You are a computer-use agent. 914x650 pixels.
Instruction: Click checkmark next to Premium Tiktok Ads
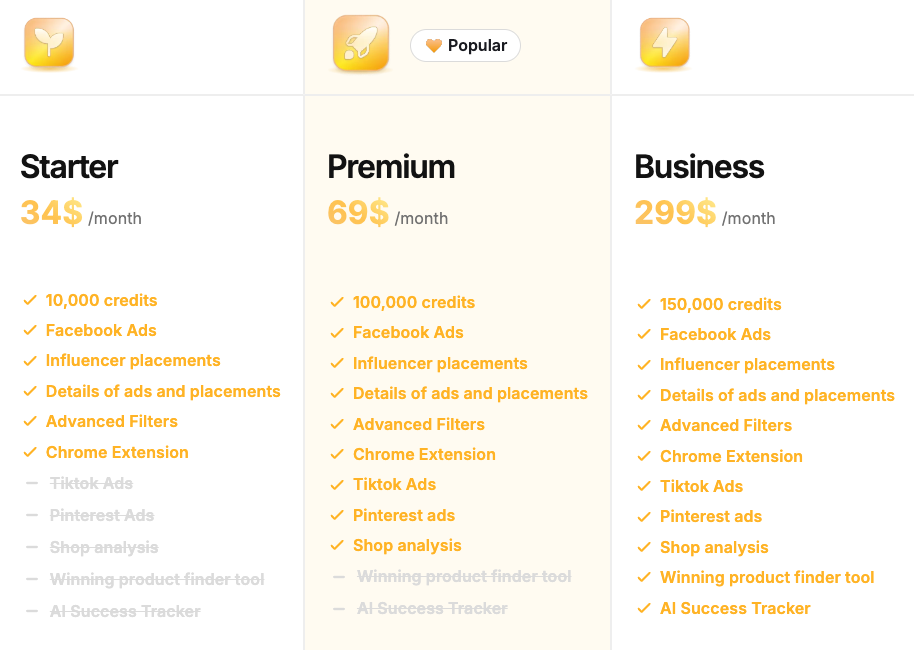coord(337,485)
